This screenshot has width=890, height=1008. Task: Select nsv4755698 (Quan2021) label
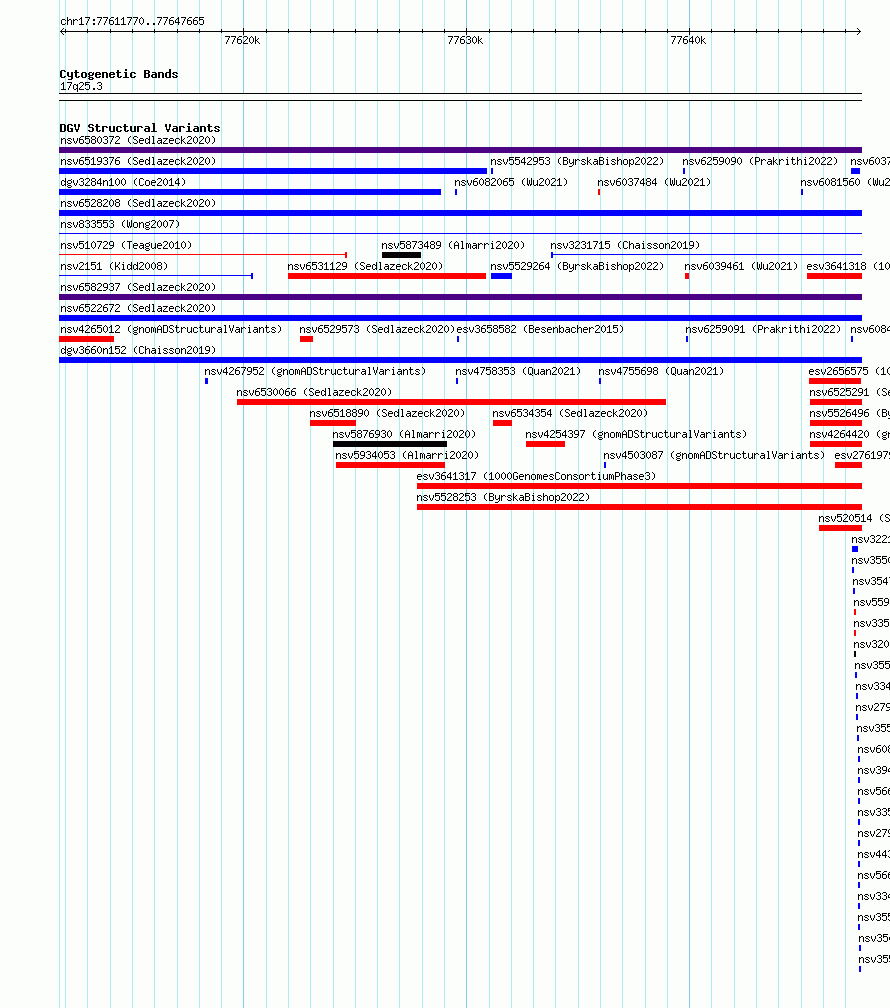coord(661,372)
